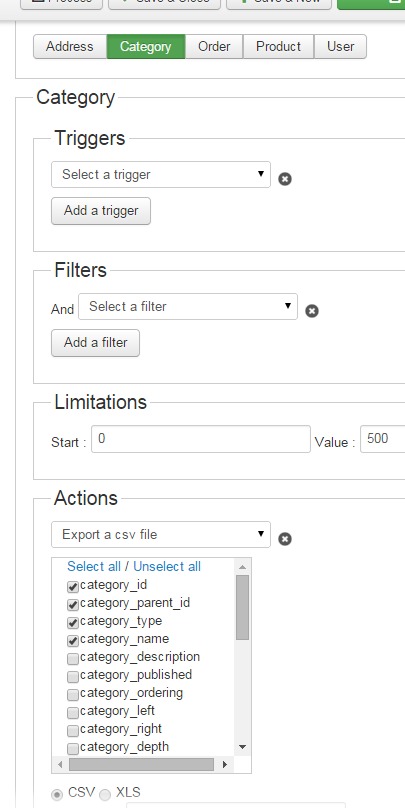This screenshot has width=405, height=808.
Task: Click the field list scroll-up arrow
Action: pyautogui.click(x=243, y=567)
